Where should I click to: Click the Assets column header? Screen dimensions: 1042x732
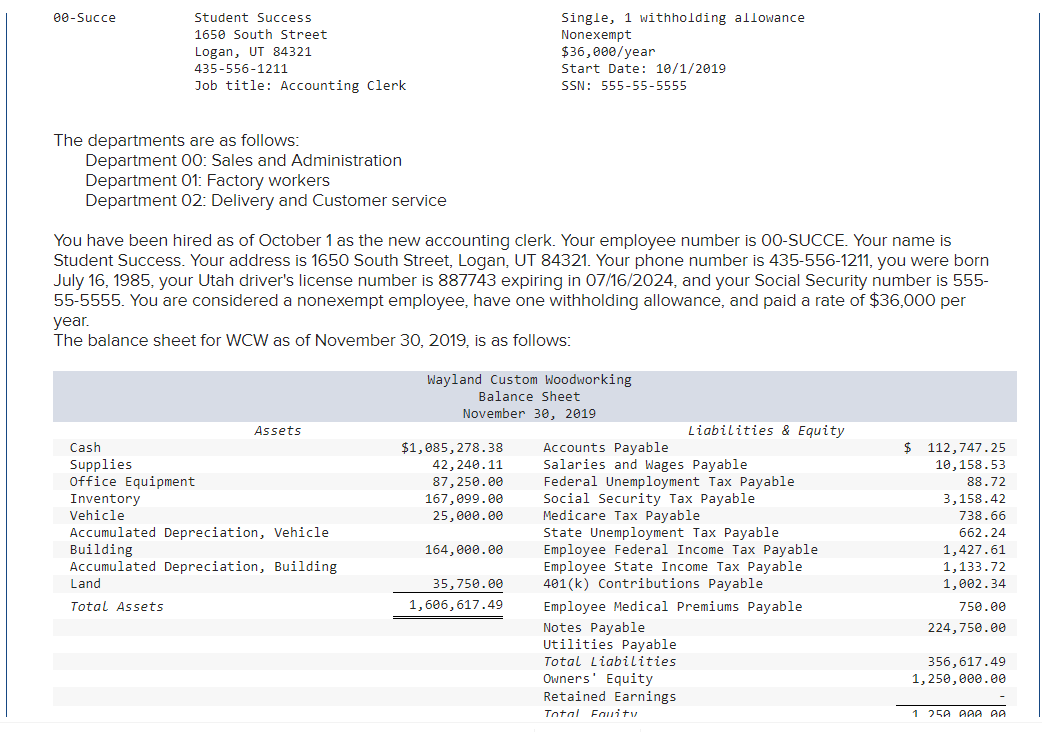[278, 430]
